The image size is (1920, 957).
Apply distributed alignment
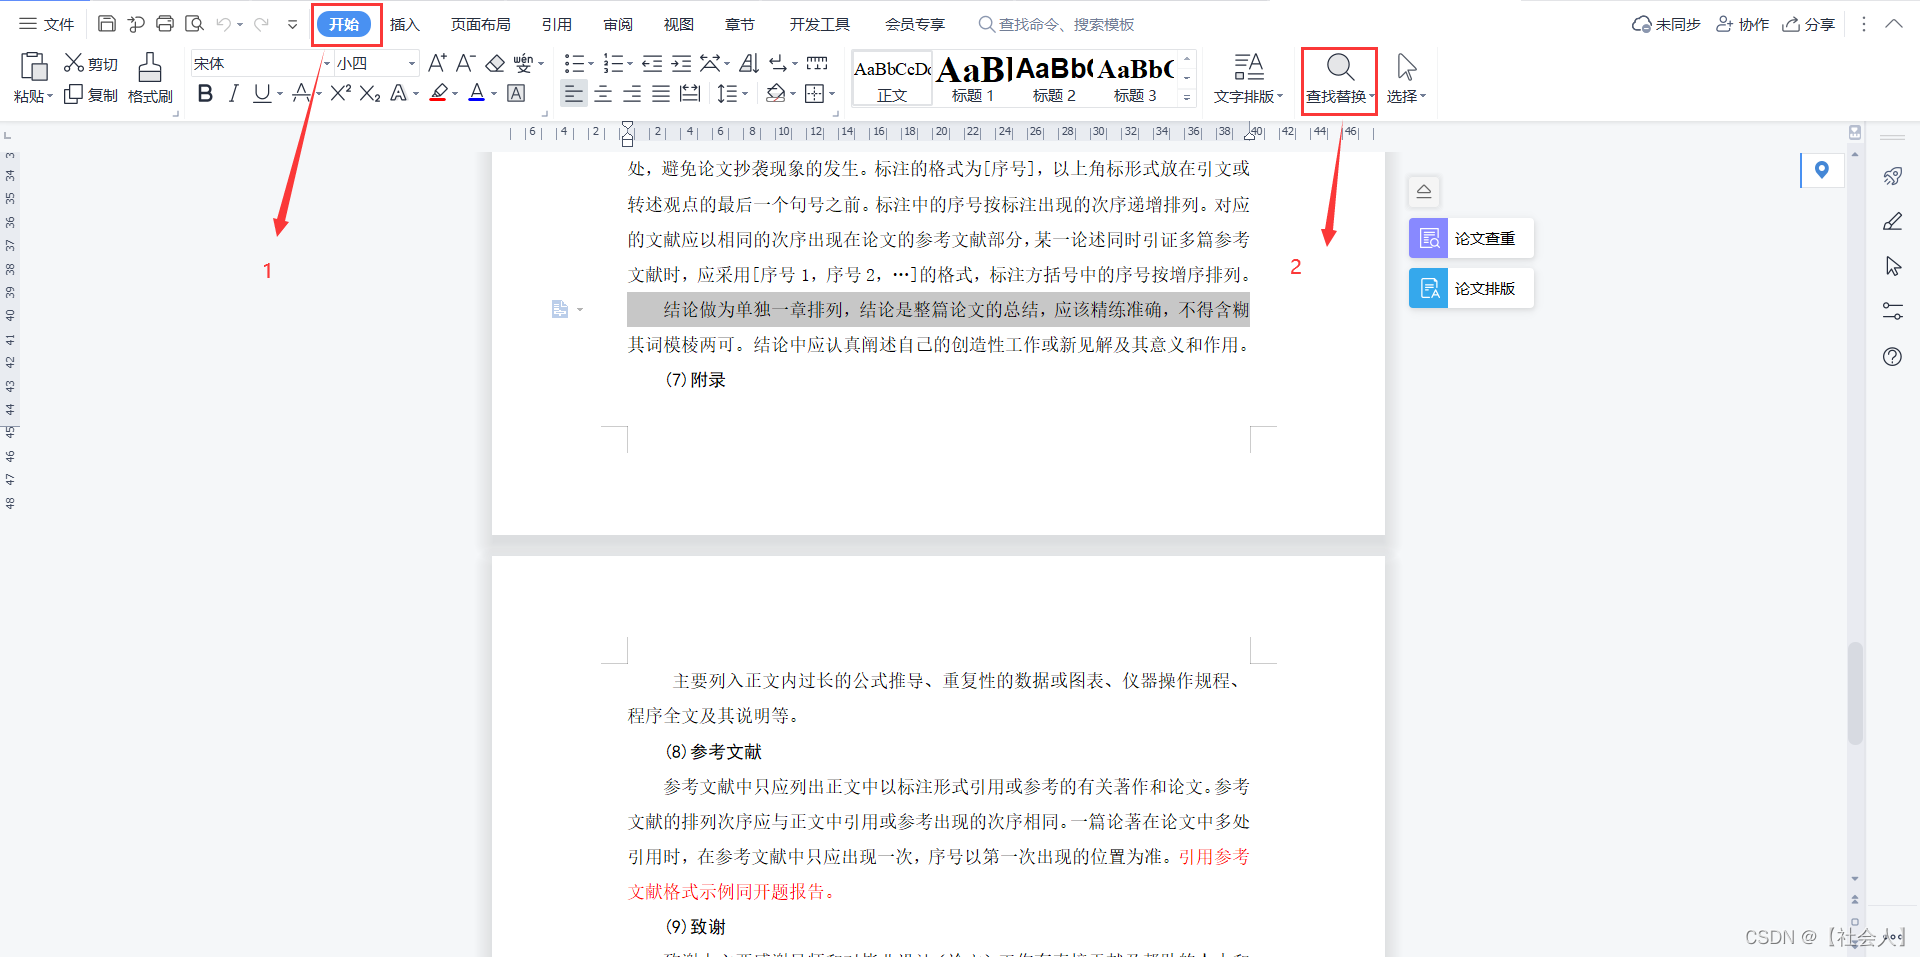[x=690, y=94]
